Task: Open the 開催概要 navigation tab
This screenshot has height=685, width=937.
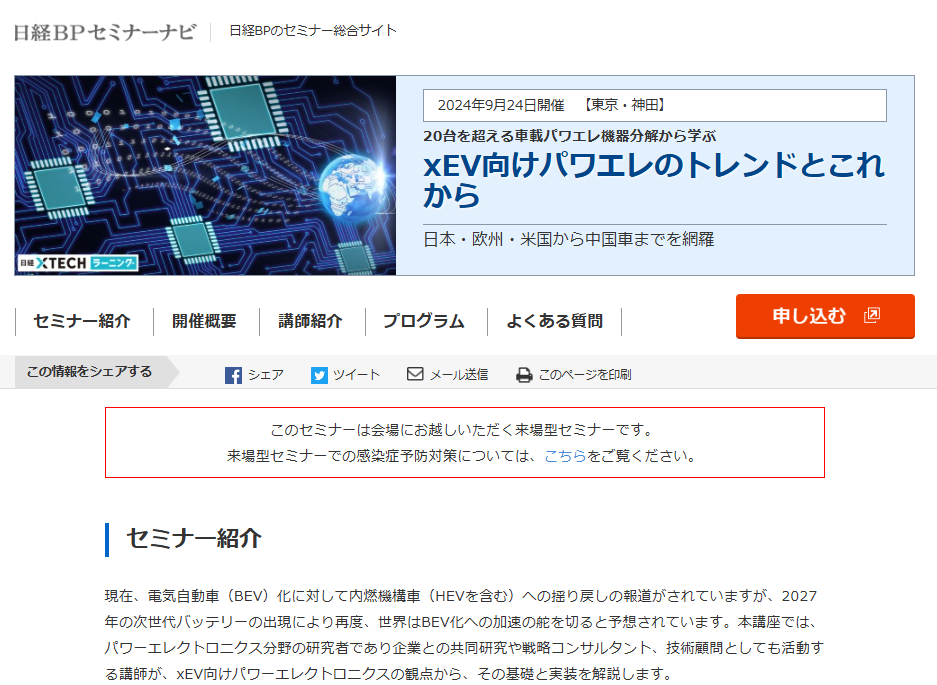Action: point(204,321)
